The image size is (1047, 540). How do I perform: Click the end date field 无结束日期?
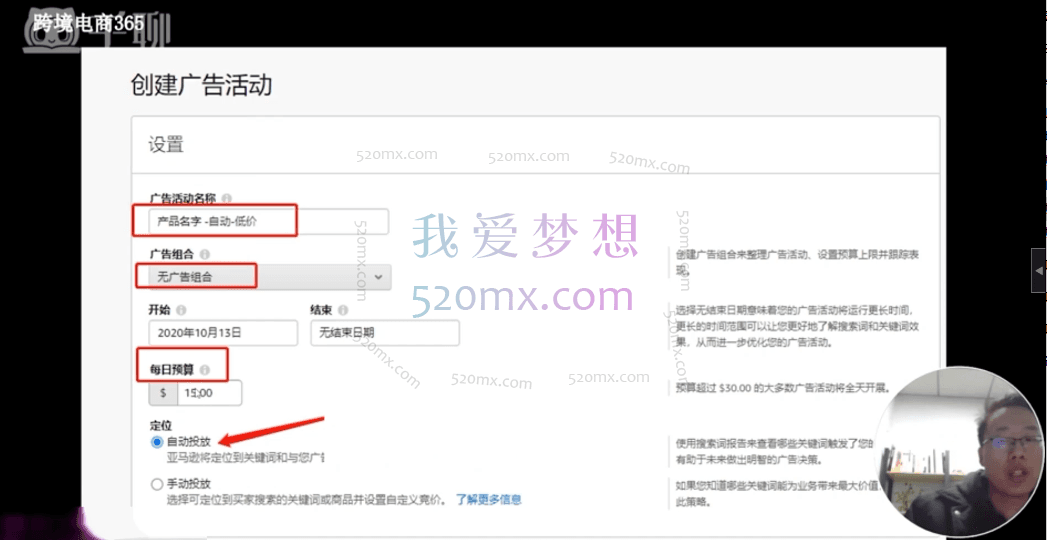click(385, 332)
